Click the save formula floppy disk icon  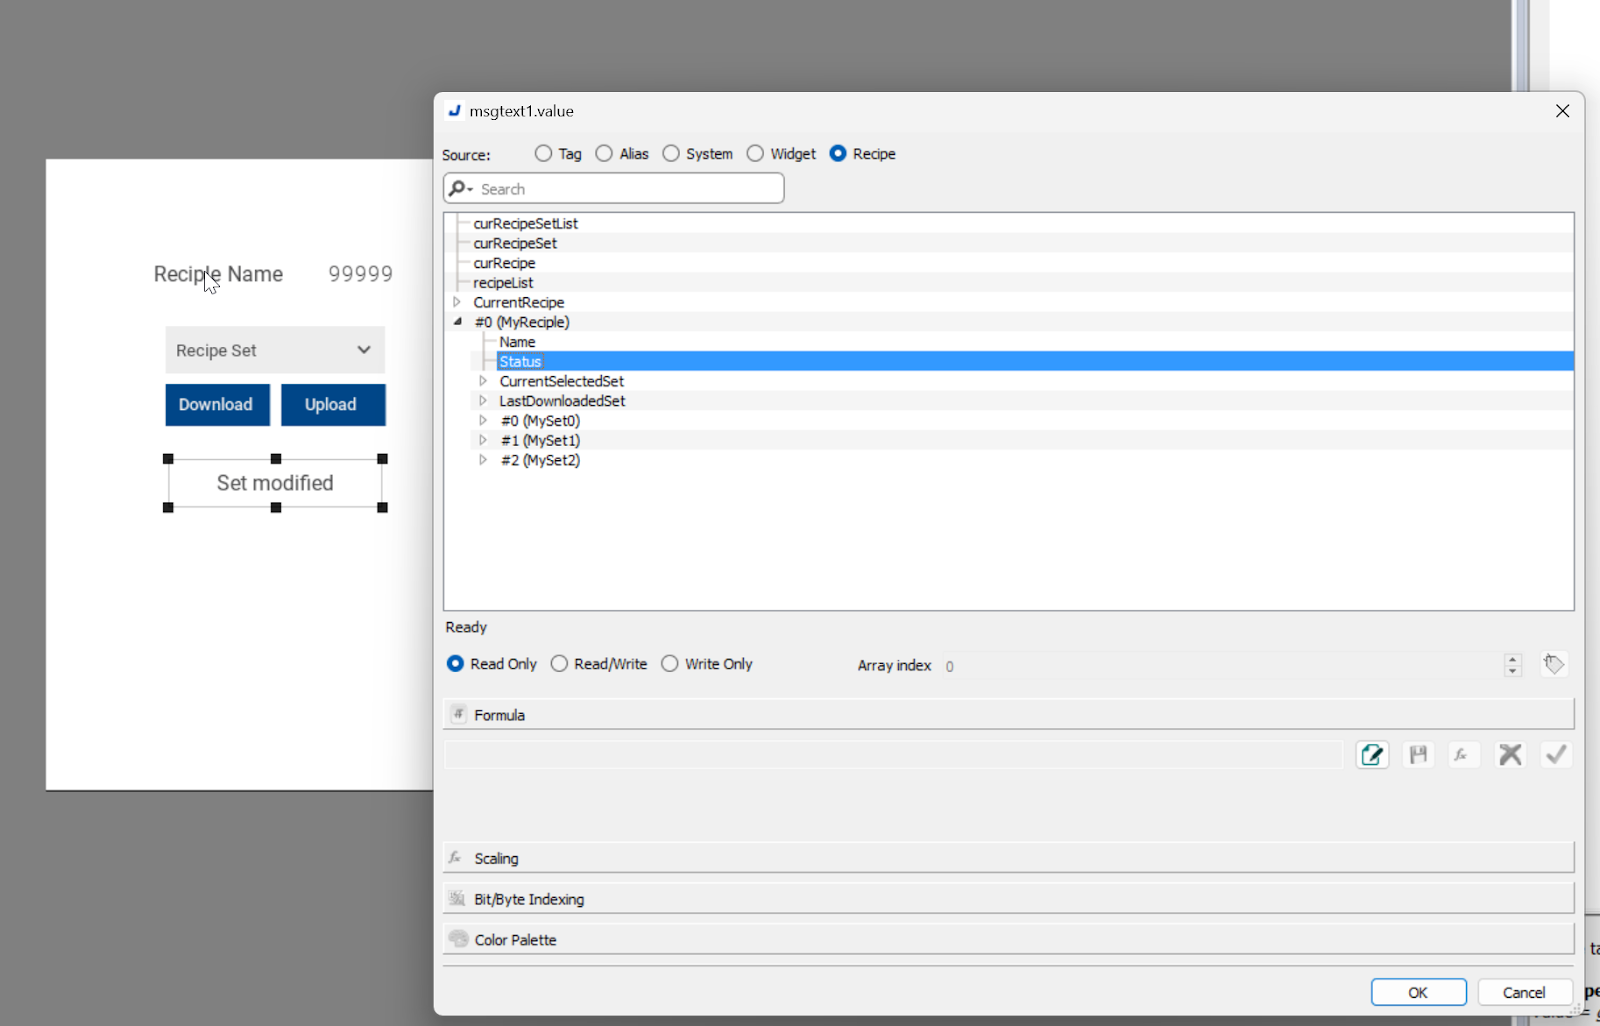1418,755
